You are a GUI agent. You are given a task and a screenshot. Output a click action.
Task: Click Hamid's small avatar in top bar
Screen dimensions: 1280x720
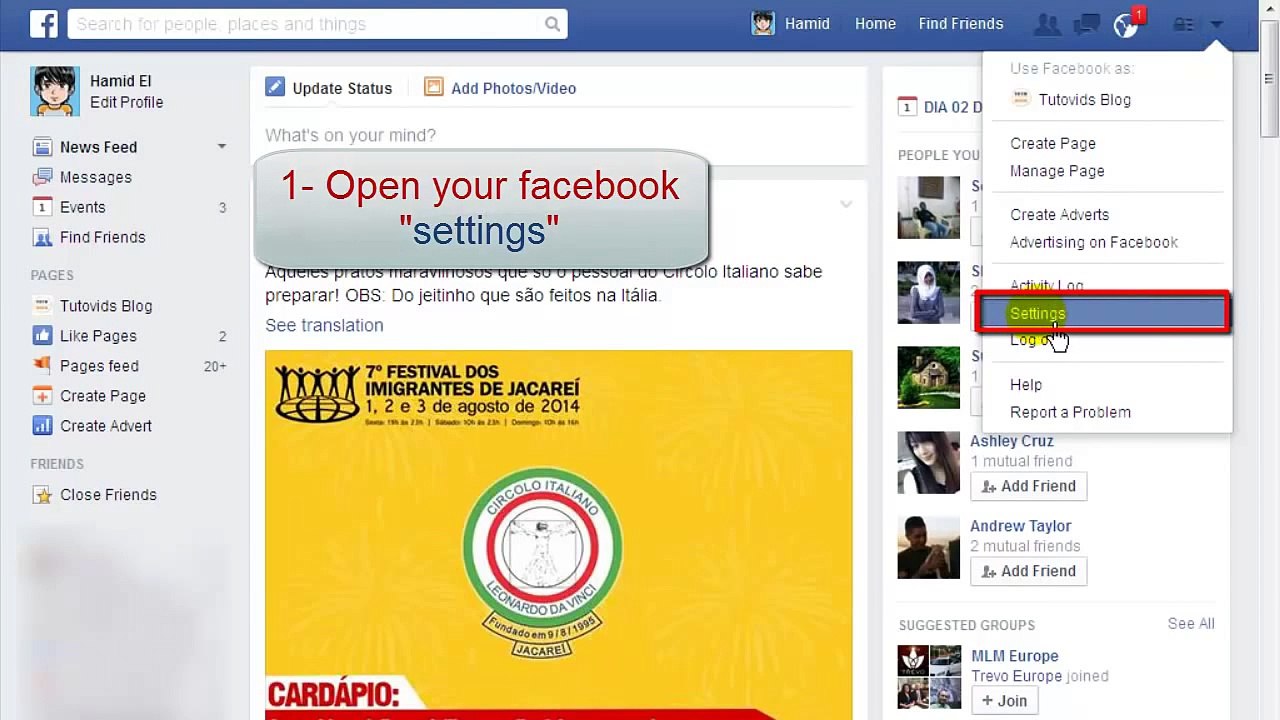pyautogui.click(x=763, y=24)
